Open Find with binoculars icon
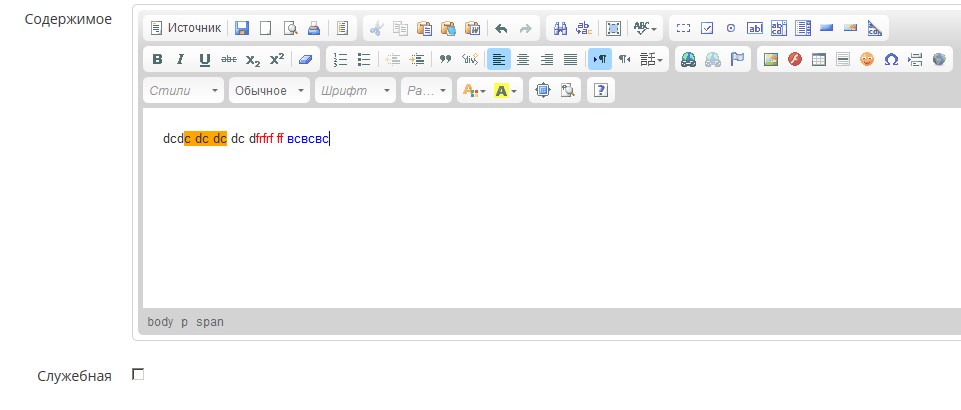 click(560, 28)
